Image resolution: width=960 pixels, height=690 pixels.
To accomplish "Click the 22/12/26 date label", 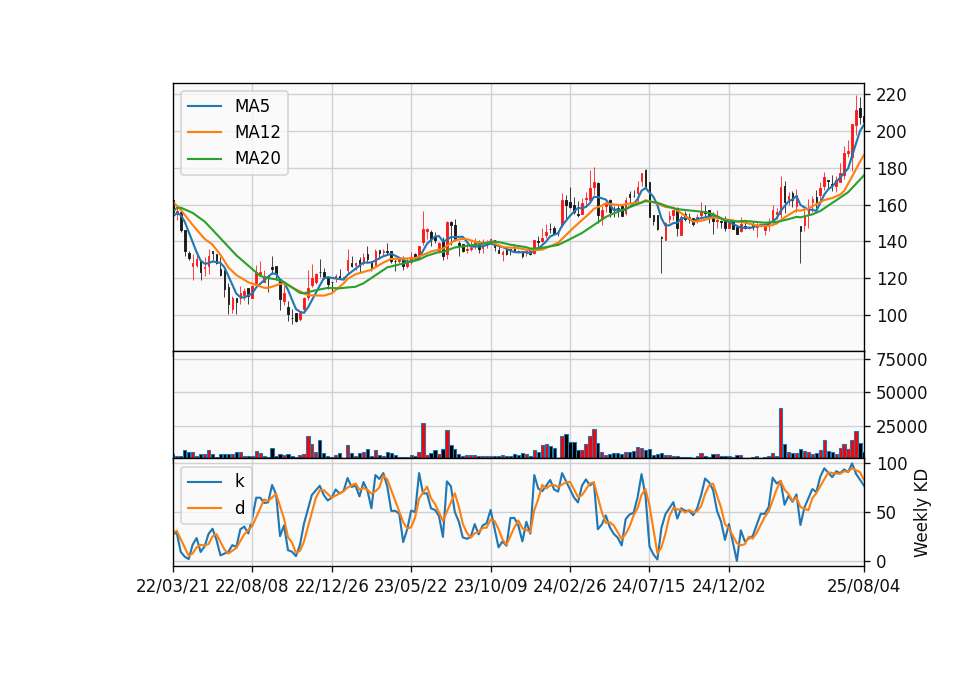I will point(332,586).
